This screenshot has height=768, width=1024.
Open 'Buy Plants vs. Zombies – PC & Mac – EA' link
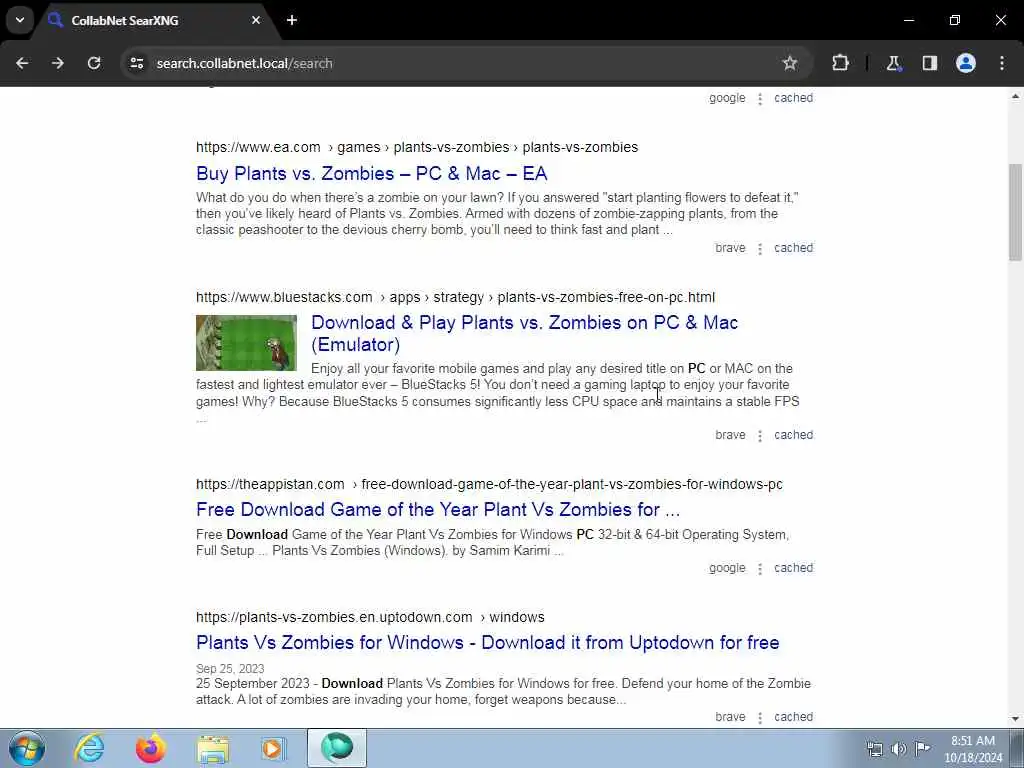(x=372, y=174)
